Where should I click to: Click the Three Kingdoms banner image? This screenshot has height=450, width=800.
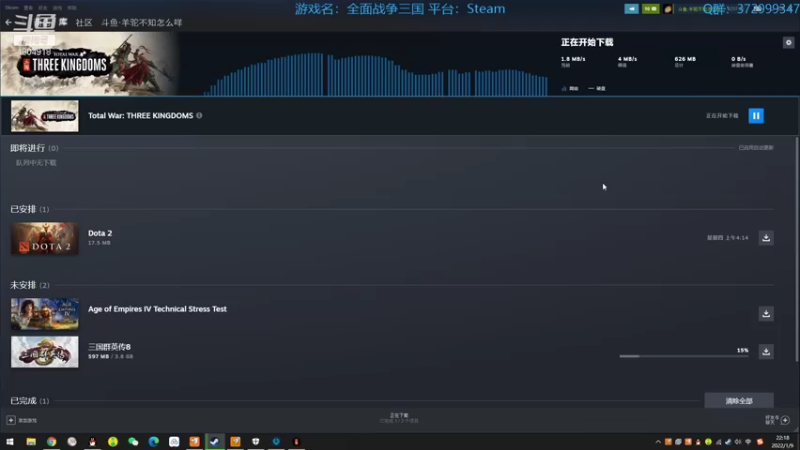coord(89,64)
